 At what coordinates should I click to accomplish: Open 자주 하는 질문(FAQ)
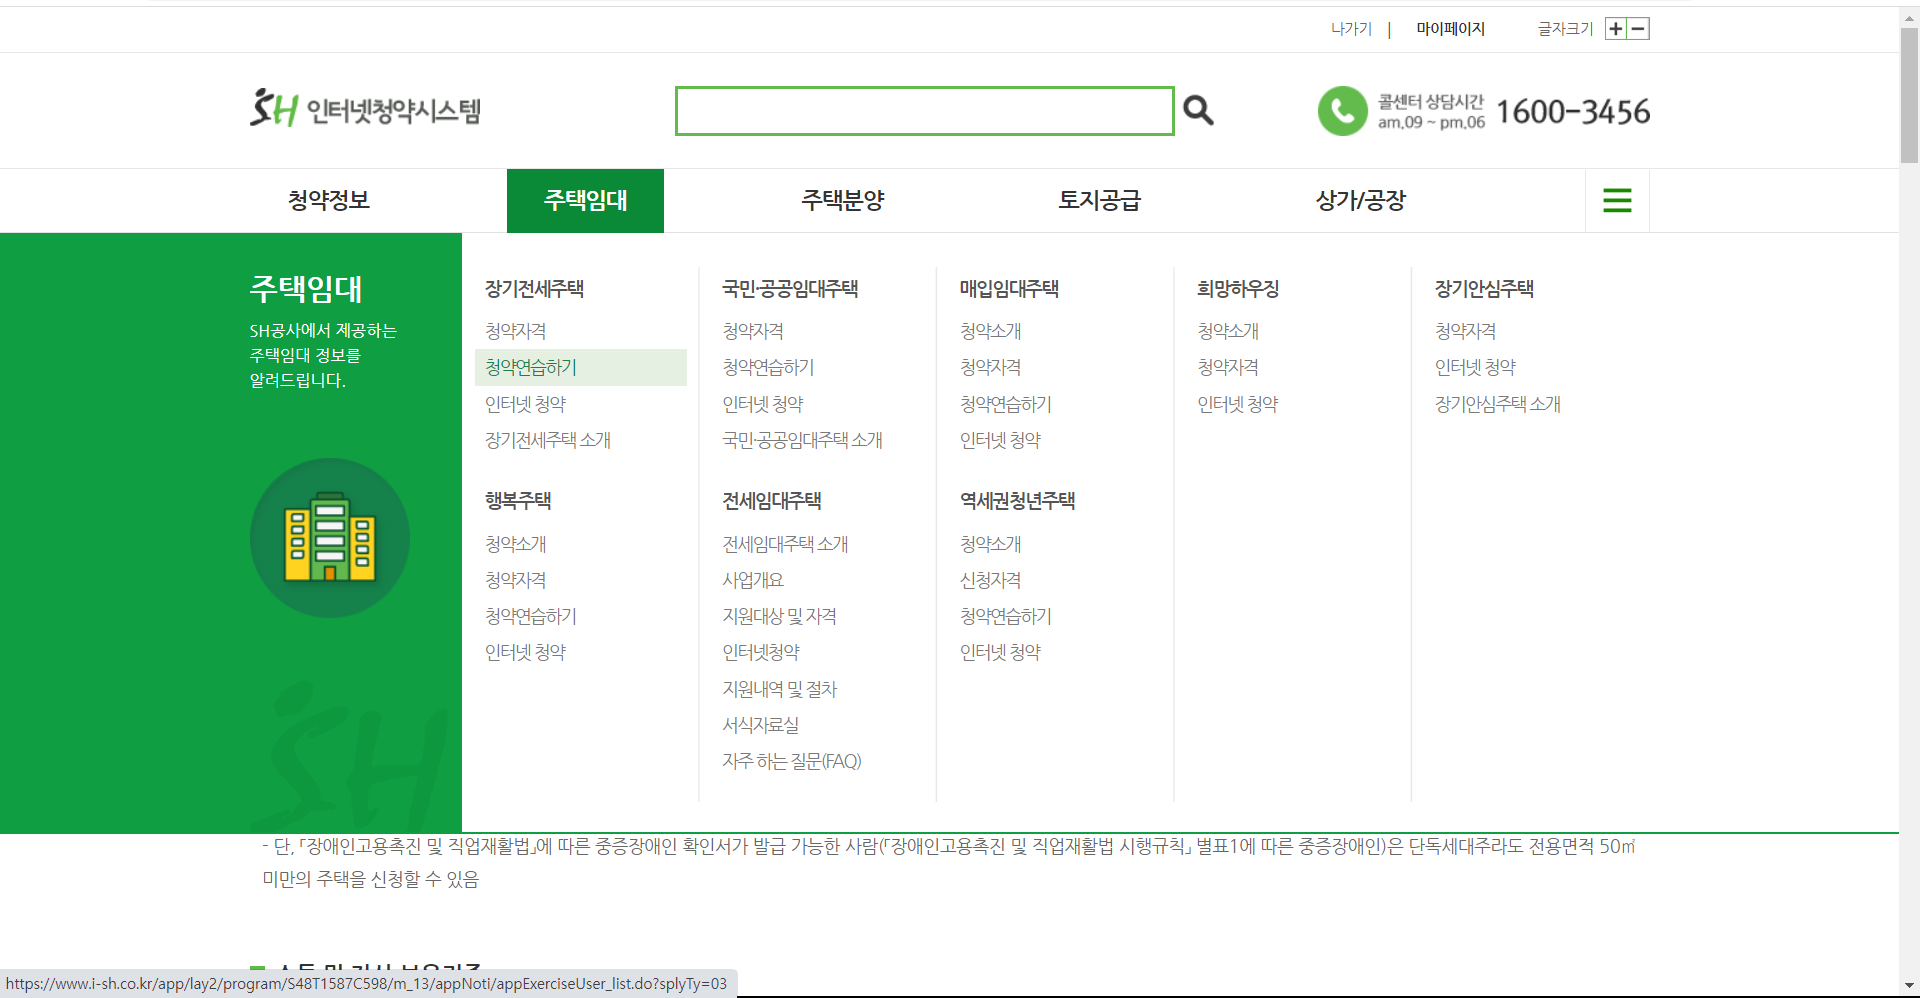coord(790,761)
